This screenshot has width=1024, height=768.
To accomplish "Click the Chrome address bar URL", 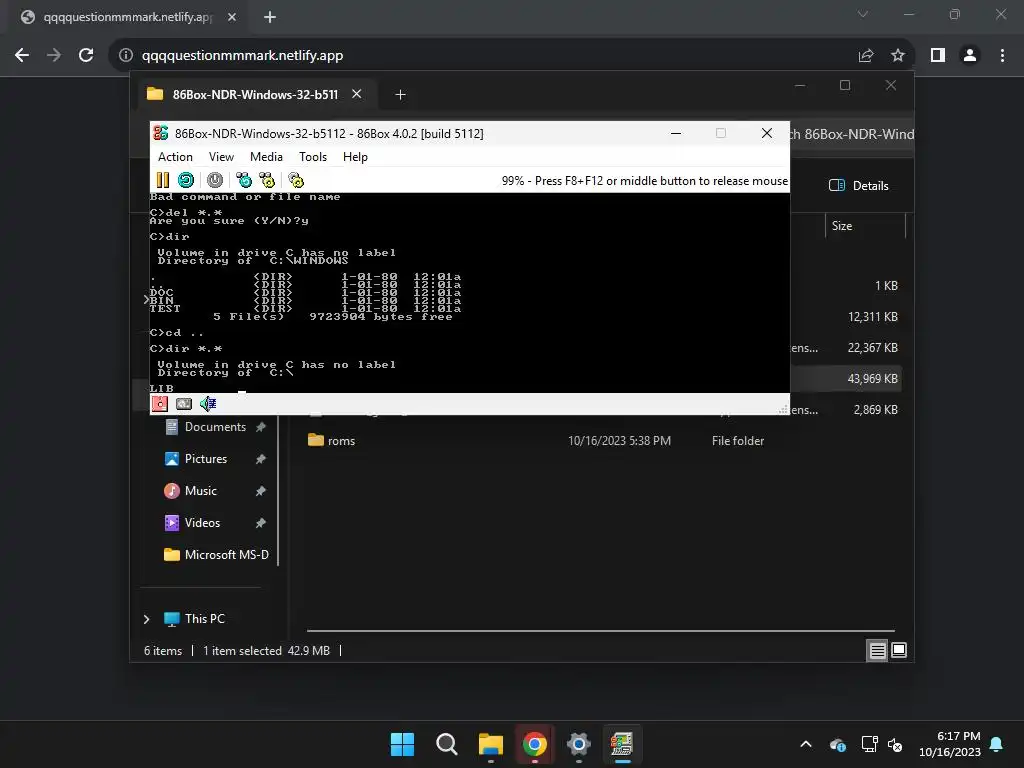I will [x=242, y=56].
